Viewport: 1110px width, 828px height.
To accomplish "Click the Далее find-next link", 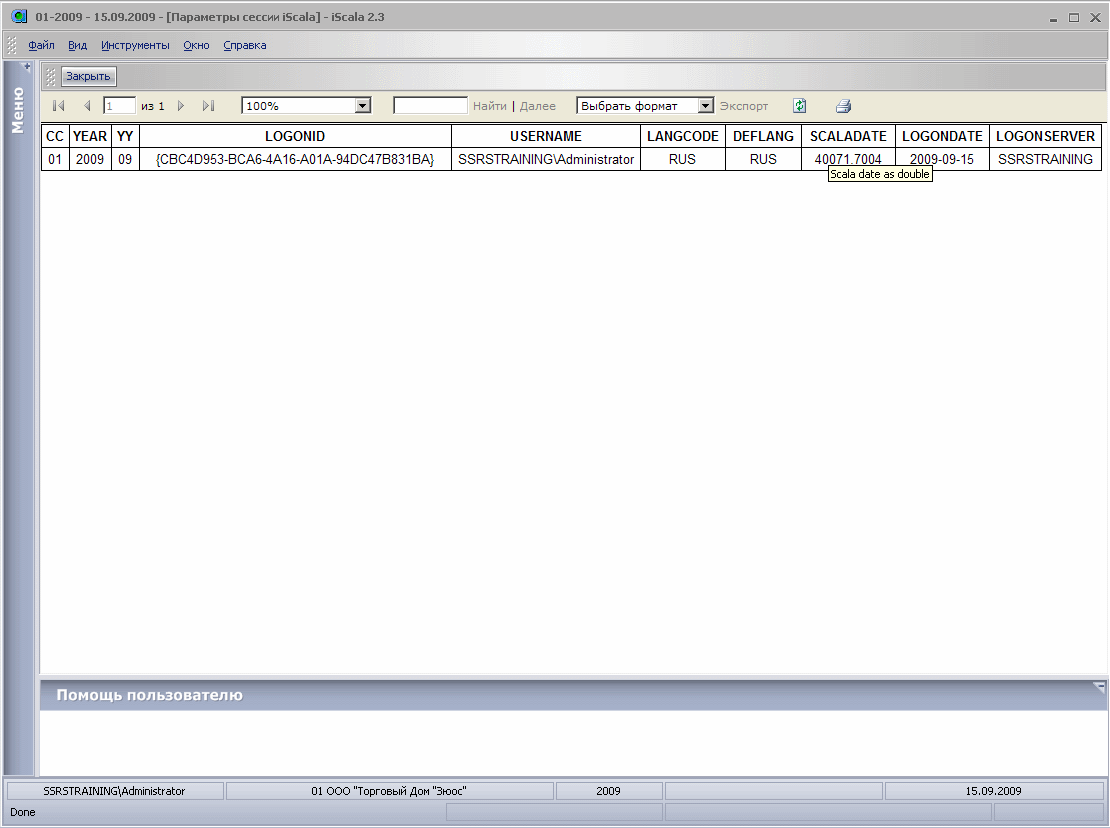I will coord(537,106).
